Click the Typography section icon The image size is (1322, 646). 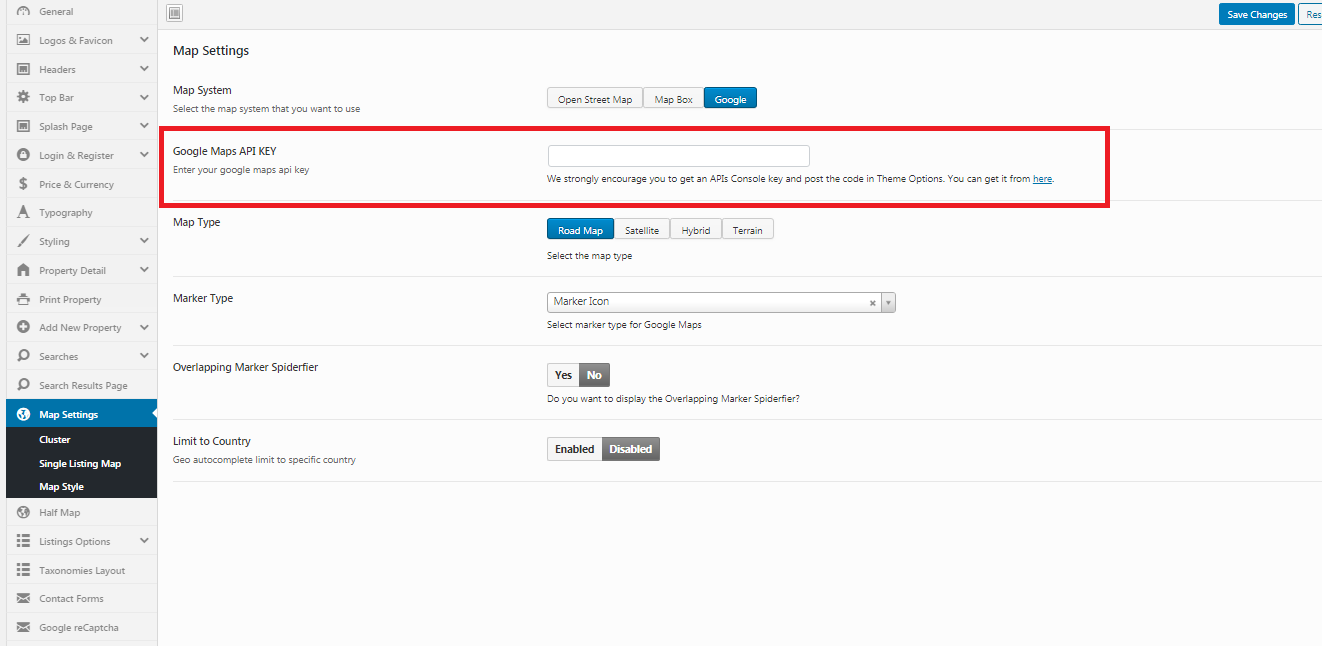point(24,212)
